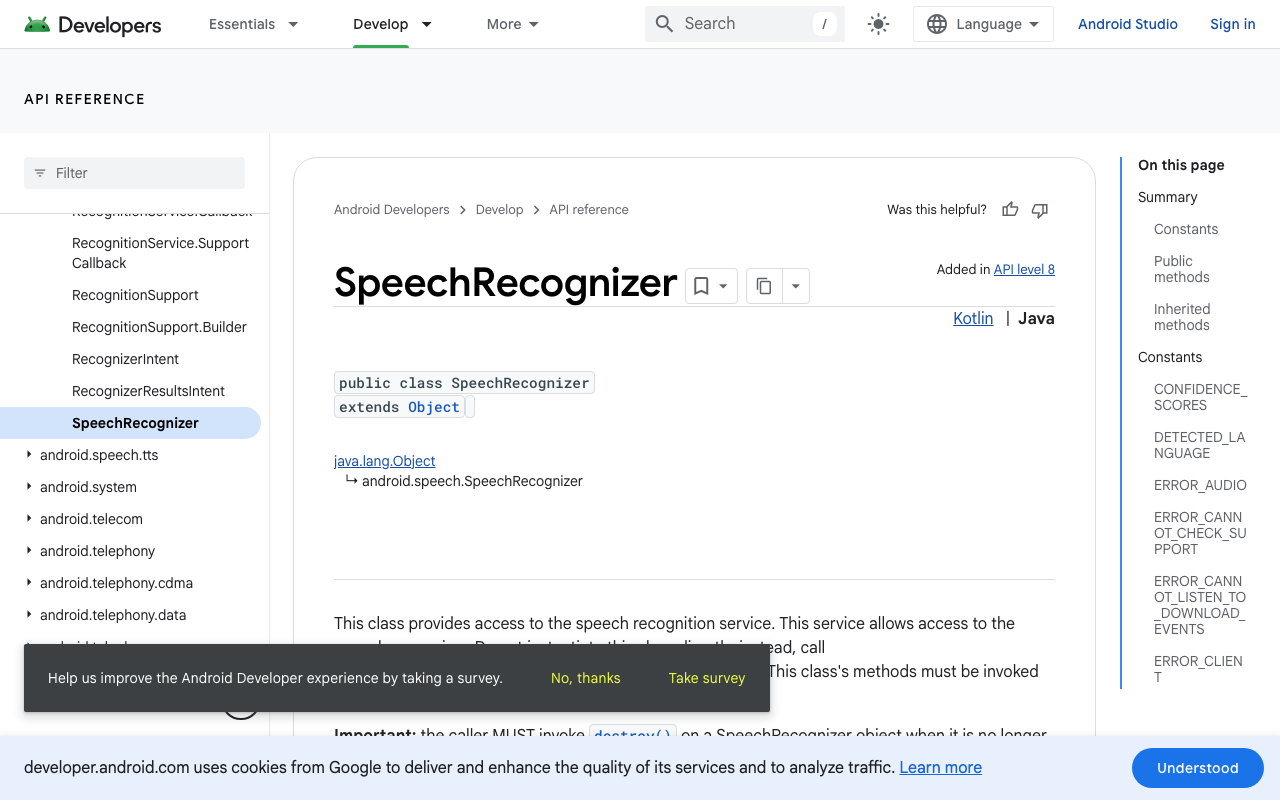Click the java.lang.Object link
Screen dimensions: 1280x800
tap(385, 461)
